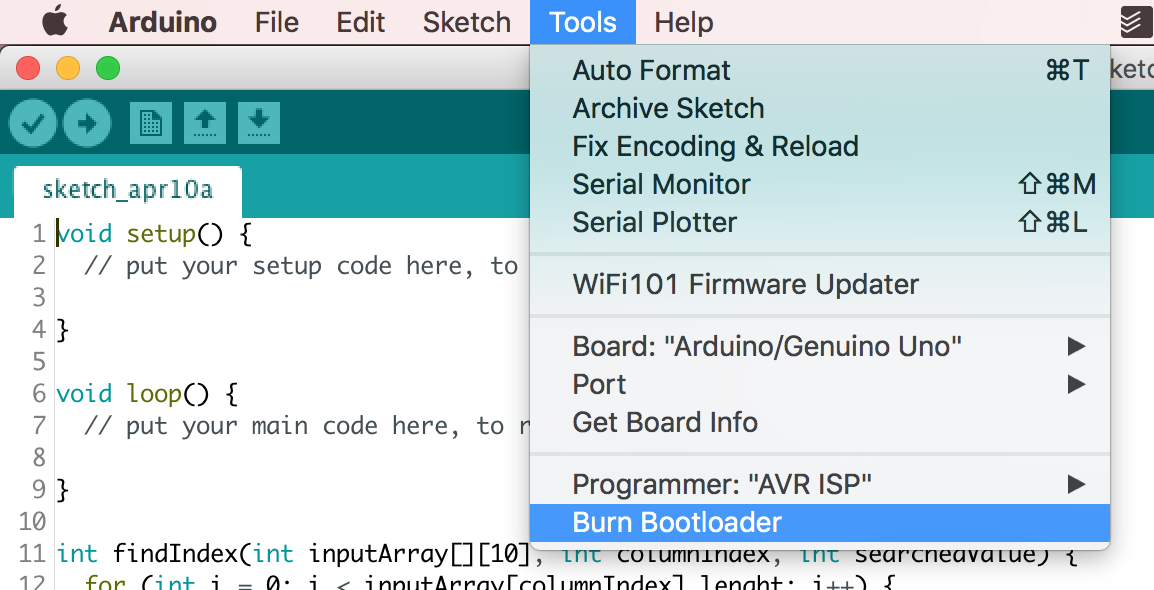The width and height of the screenshot is (1154, 590).
Task: Click the Save sketch down-arrow icon
Action: pos(259,123)
